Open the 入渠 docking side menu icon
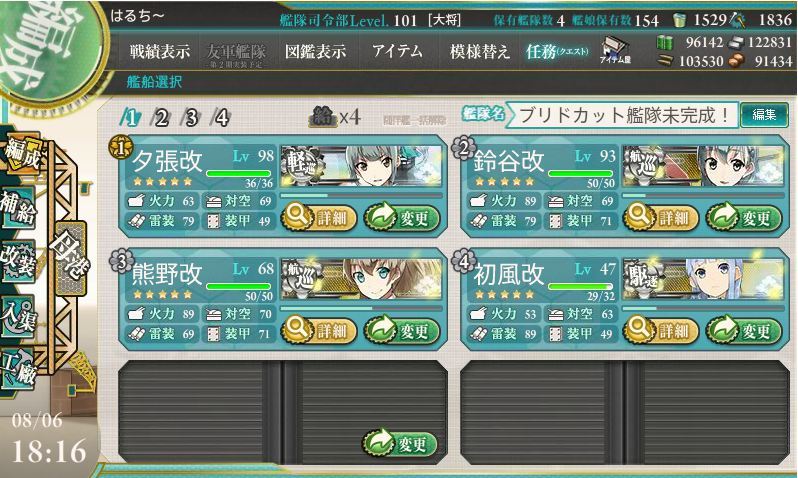The width and height of the screenshot is (798, 478). (x=19, y=316)
